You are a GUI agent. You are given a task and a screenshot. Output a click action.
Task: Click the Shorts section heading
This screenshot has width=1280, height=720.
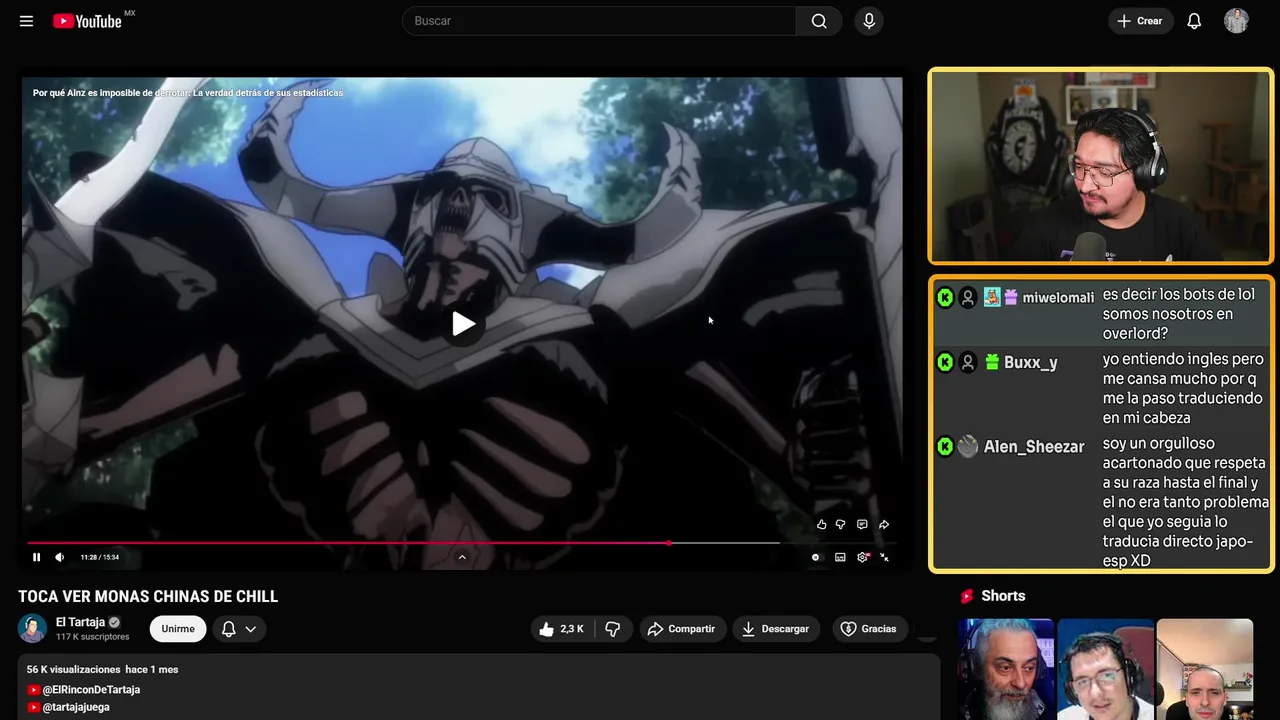point(1003,596)
